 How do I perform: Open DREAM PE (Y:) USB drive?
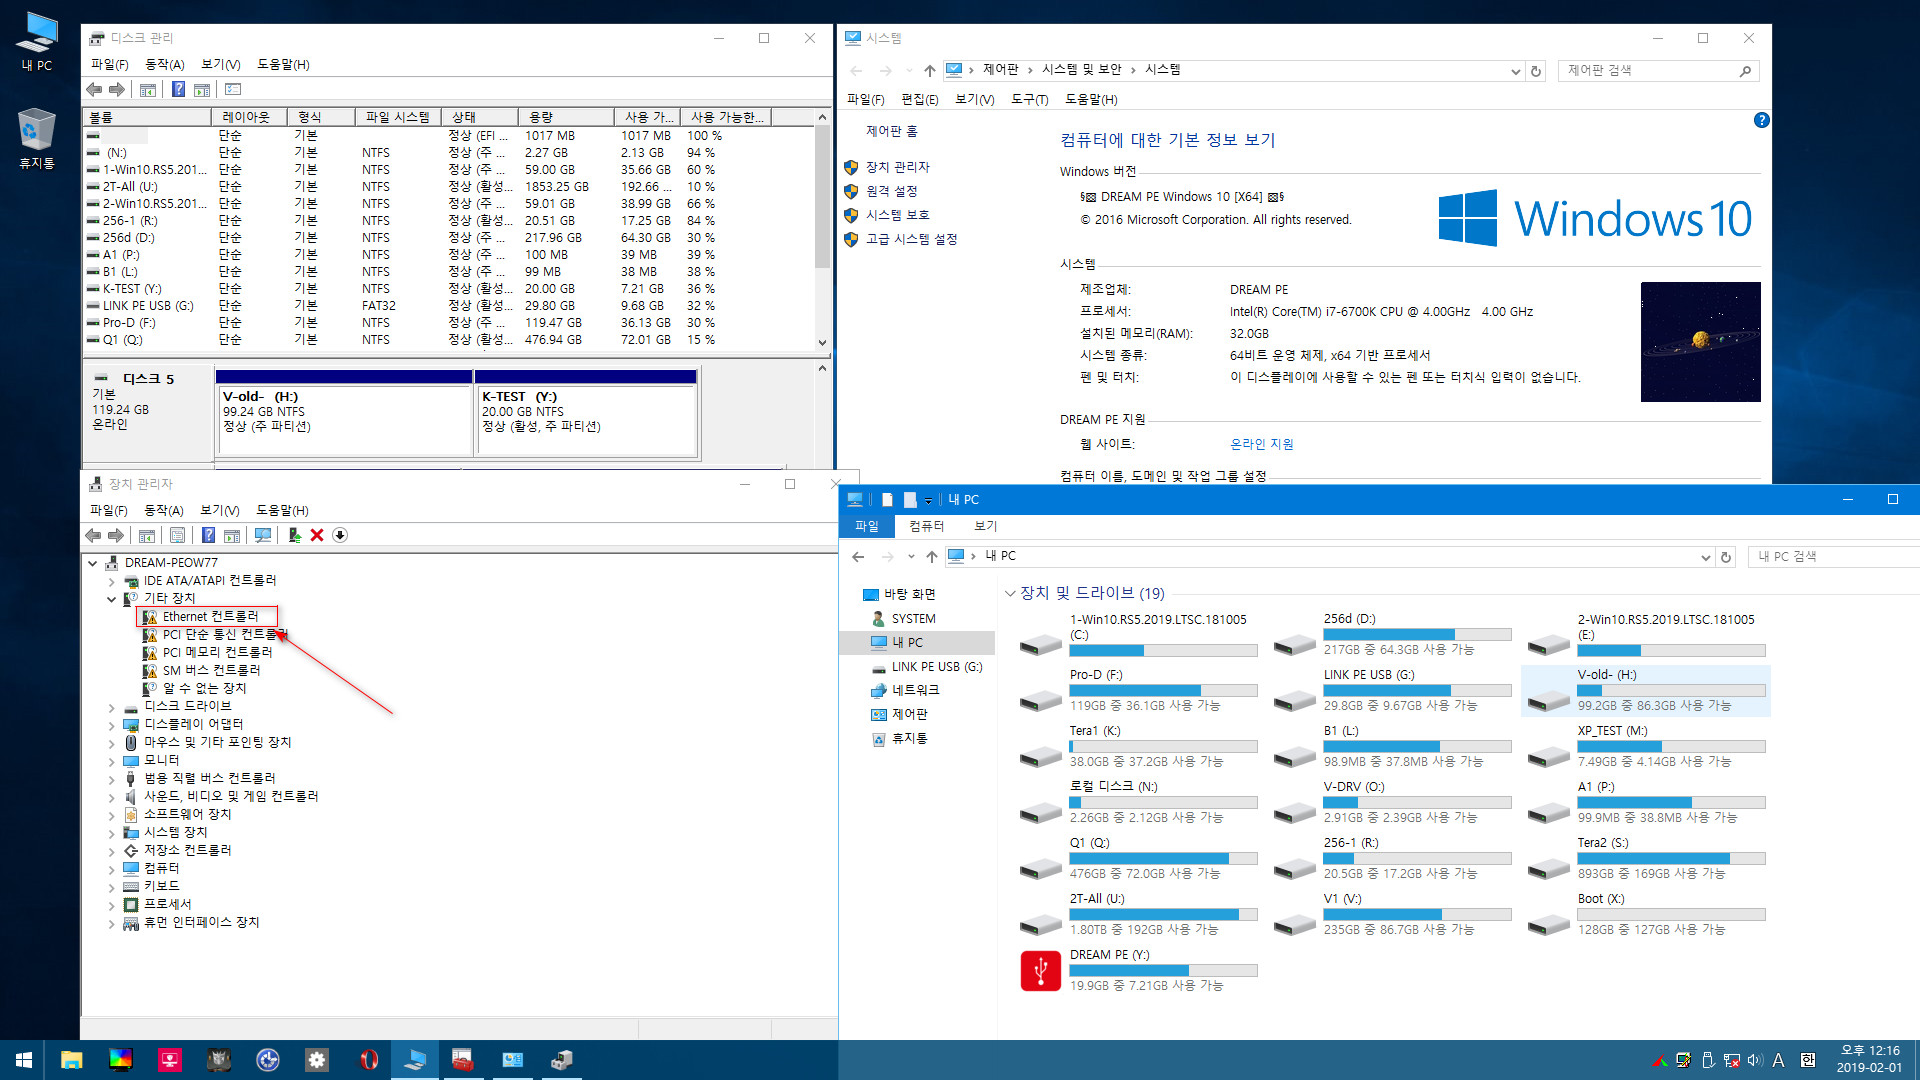[x=1139, y=970]
